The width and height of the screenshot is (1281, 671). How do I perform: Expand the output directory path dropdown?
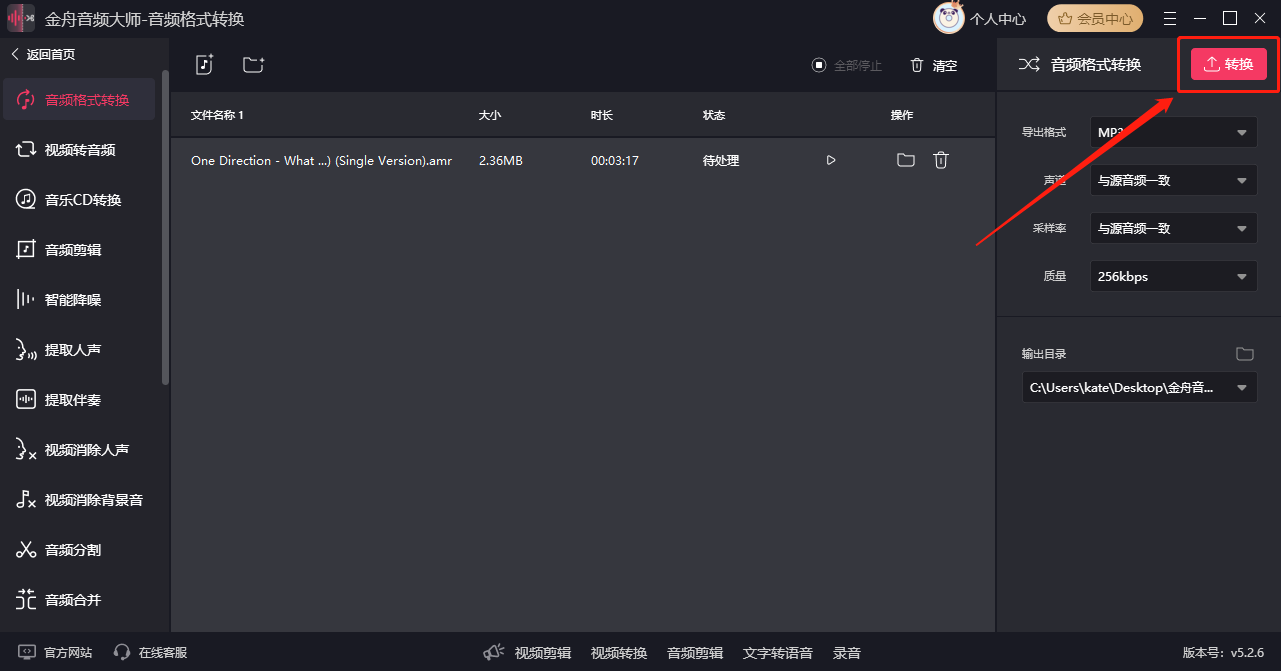click(x=1140, y=388)
